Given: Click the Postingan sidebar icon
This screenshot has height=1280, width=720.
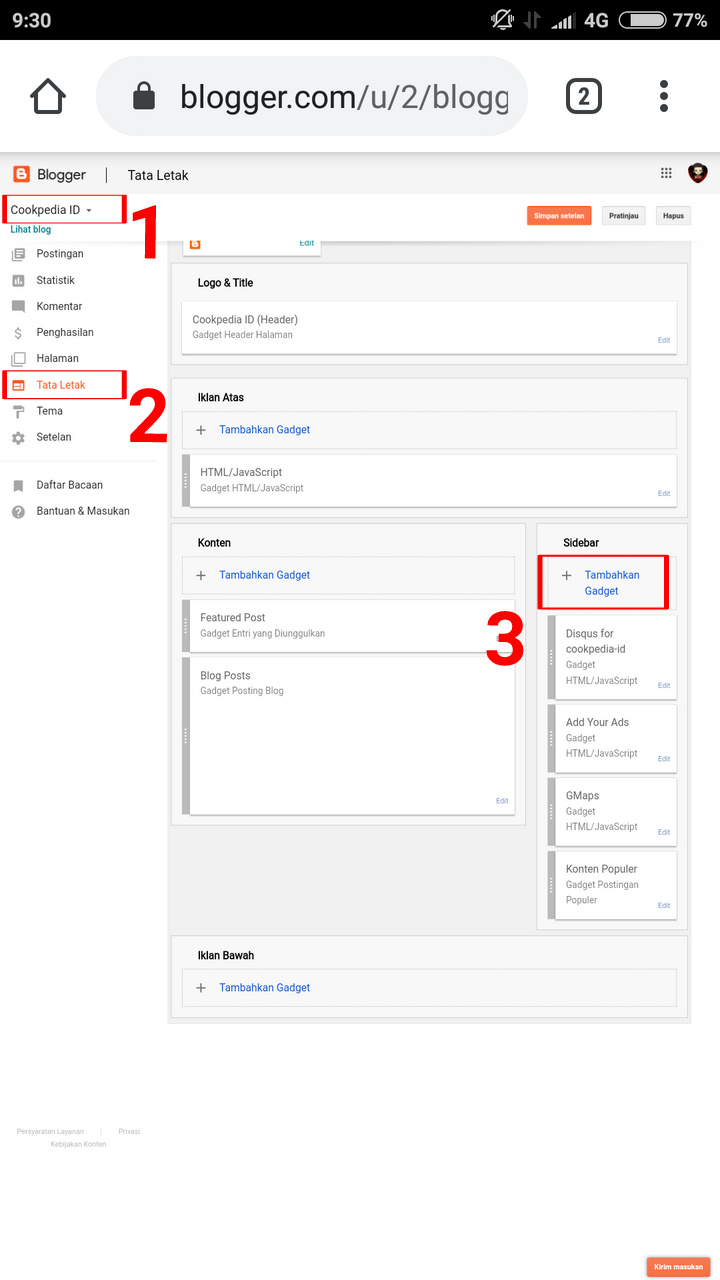Looking at the screenshot, I should tap(18, 254).
